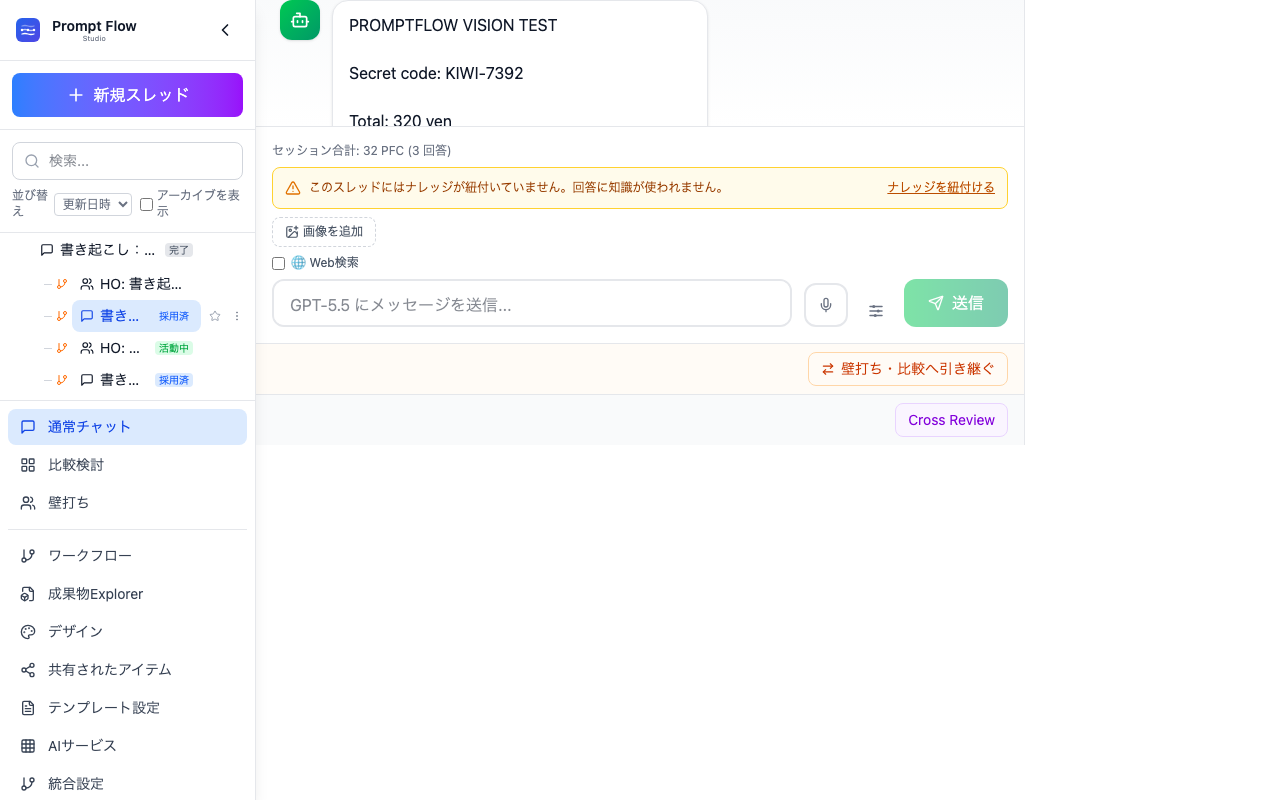Click the green bot avatar icon
Viewport: 1280px width, 800px height.
(x=300, y=20)
